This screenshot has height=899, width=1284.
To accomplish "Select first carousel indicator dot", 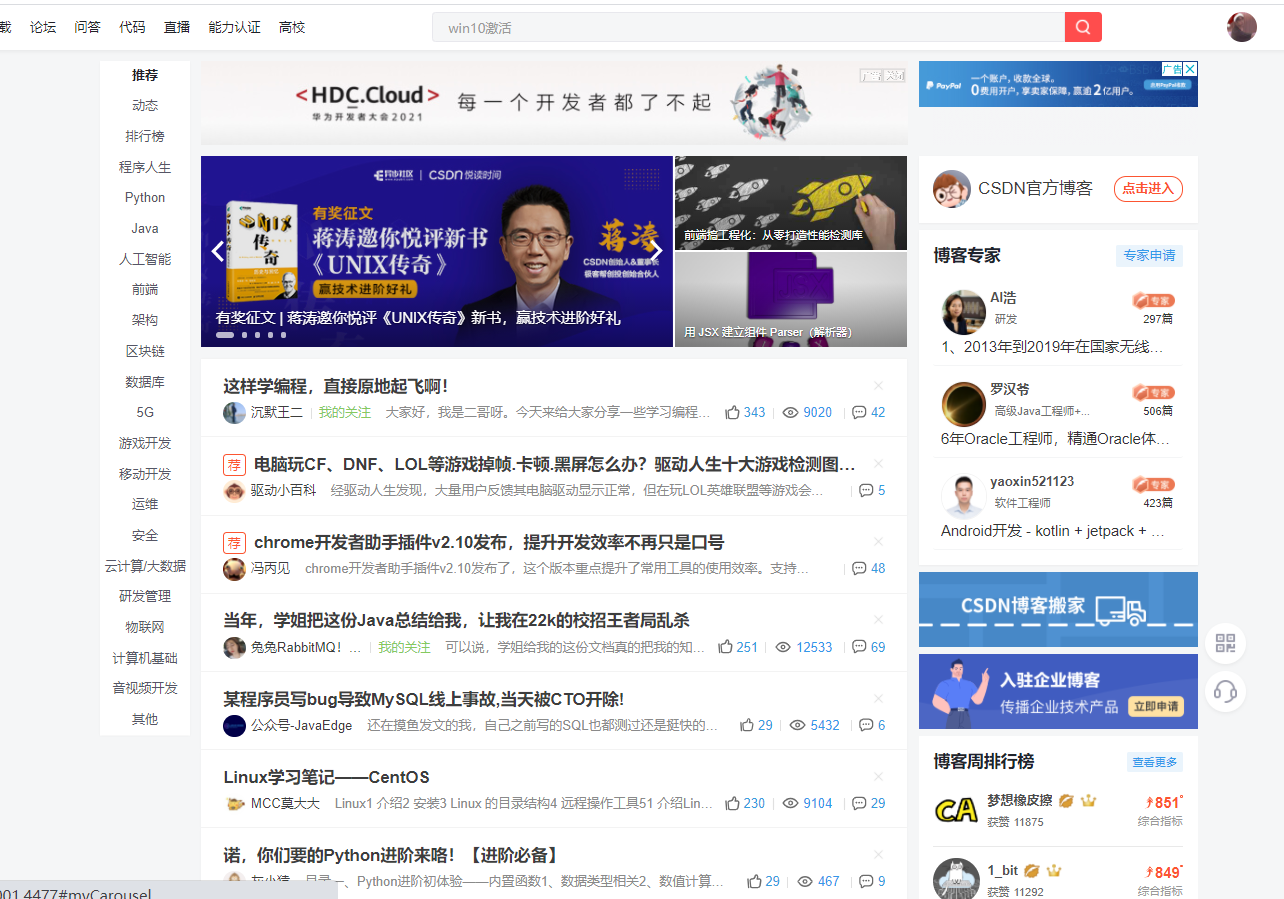I will (x=225, y=335).
